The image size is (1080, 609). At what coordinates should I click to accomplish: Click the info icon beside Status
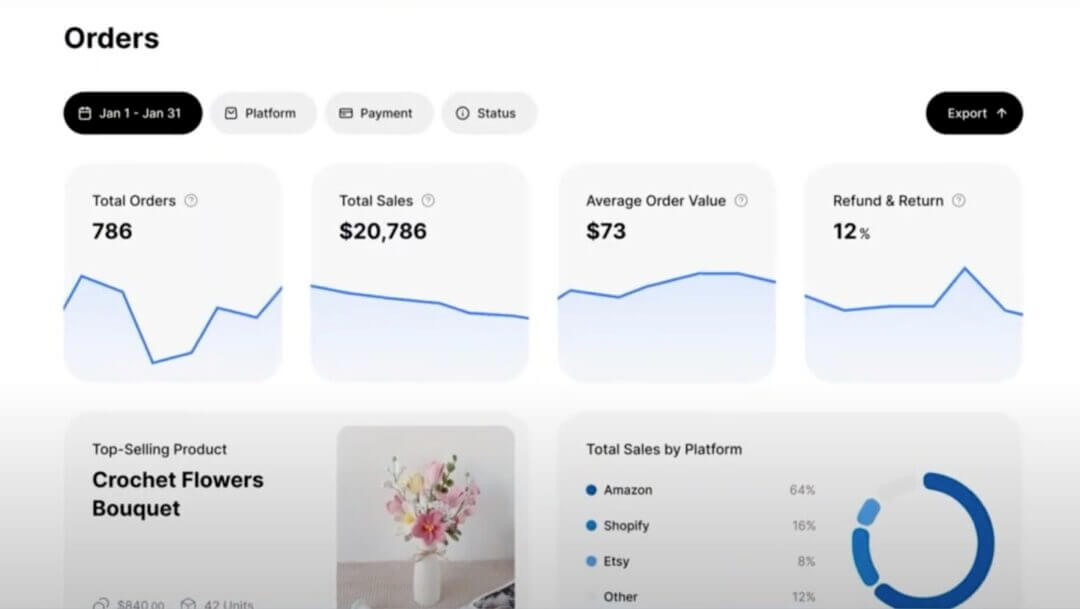(x=463, y=113)
